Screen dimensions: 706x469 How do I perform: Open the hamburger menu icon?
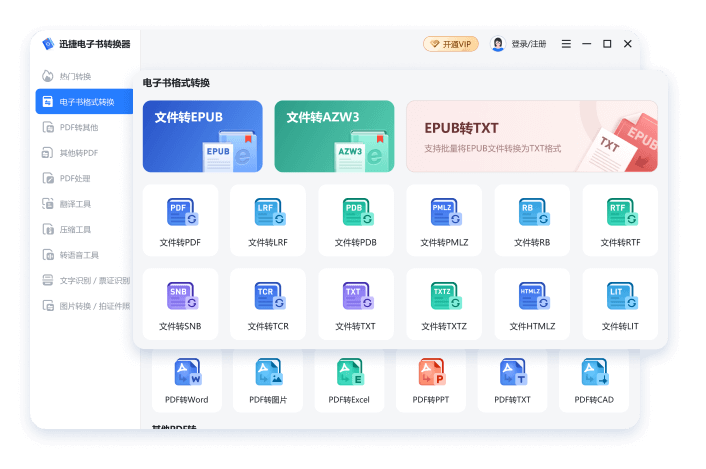[x=566, y=44]
